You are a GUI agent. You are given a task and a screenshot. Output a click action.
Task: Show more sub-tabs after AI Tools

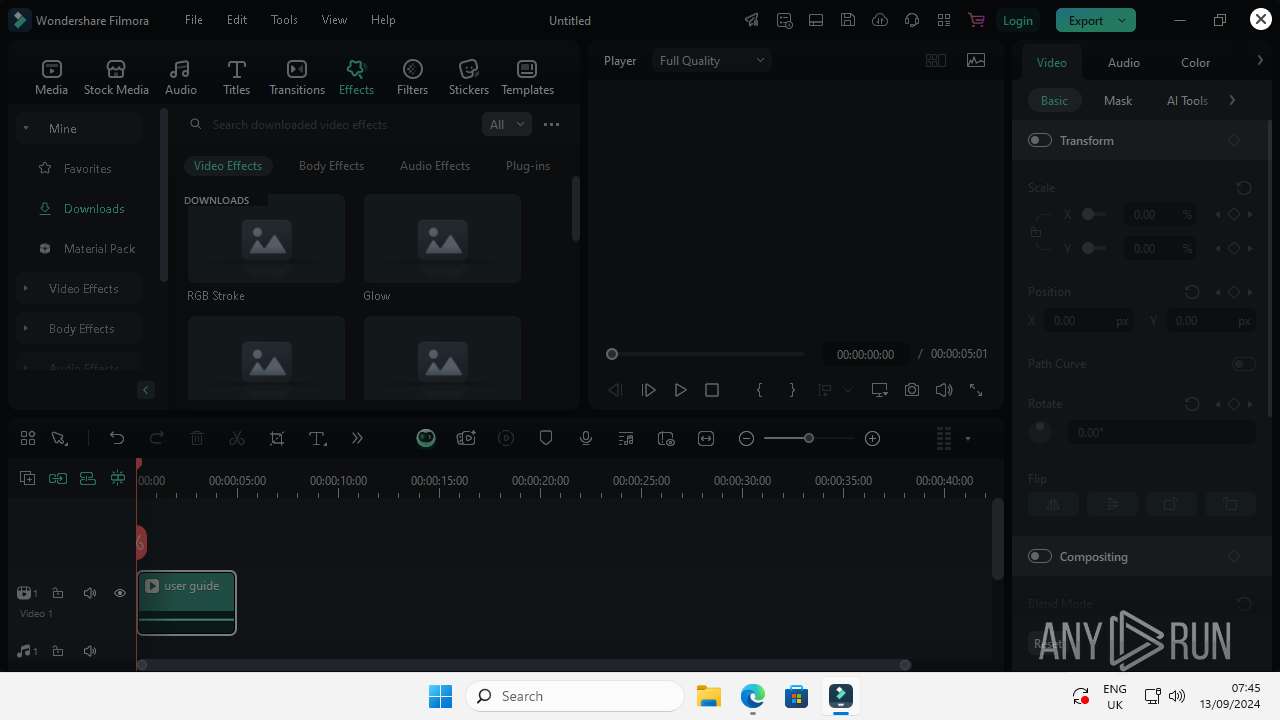pos(1232,100)
